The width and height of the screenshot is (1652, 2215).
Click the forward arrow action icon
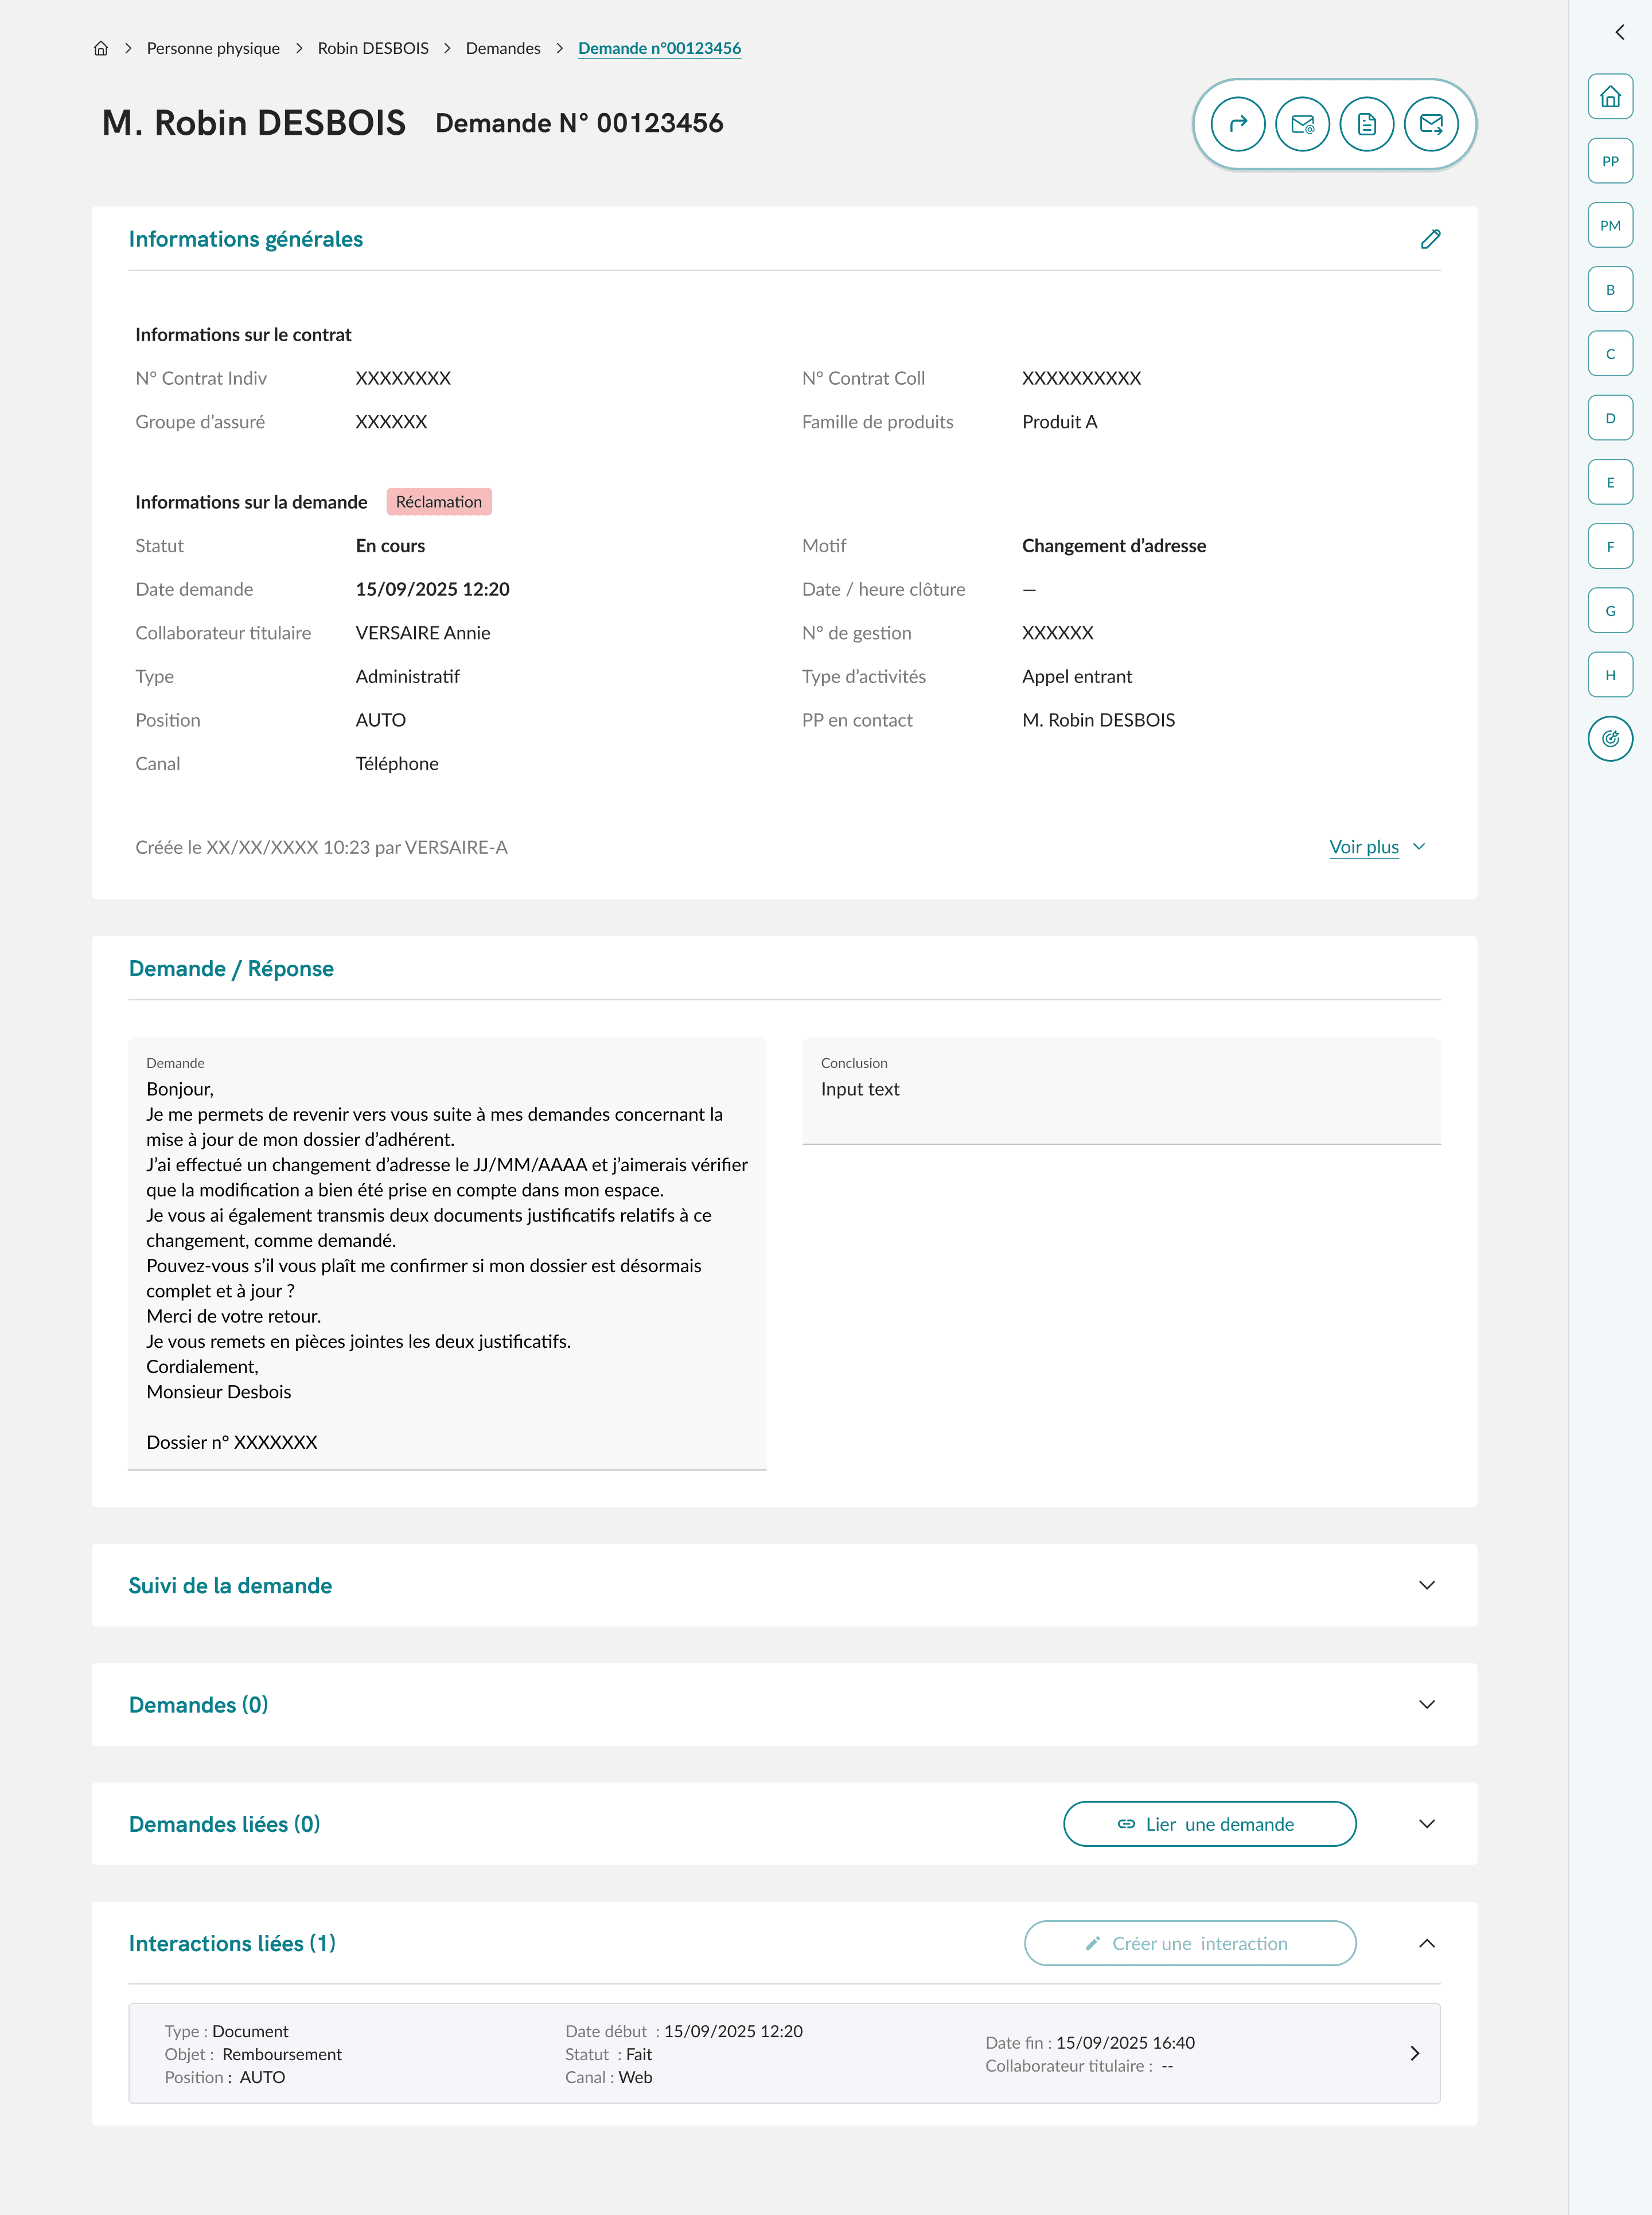tap(1237, 124)
